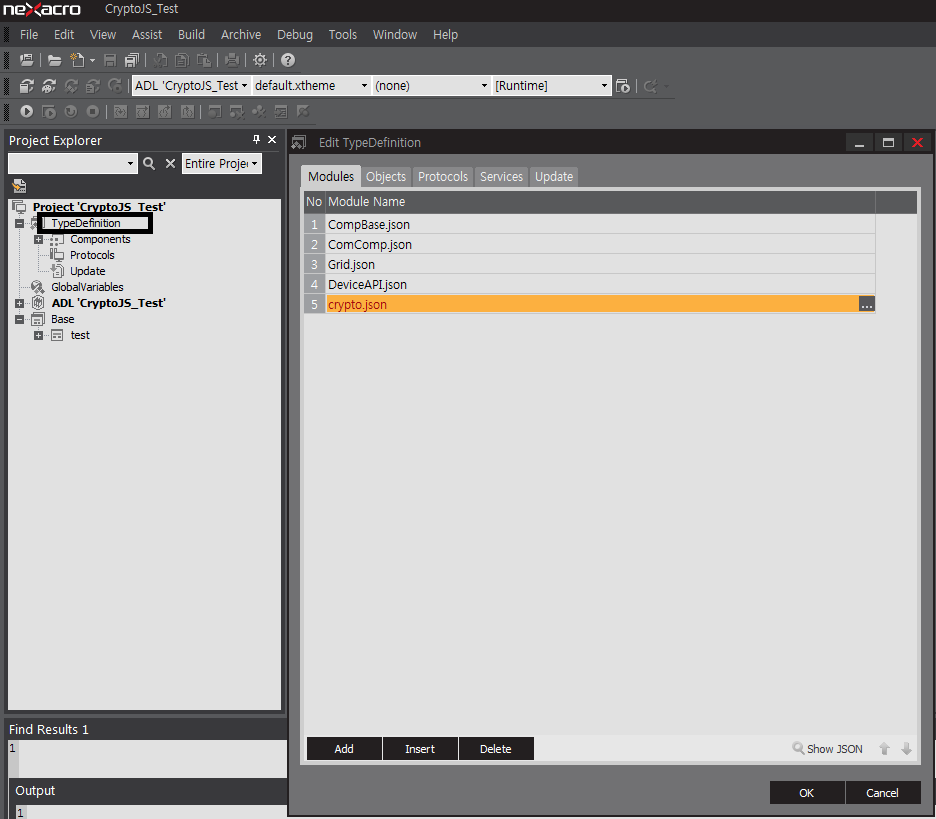
Task: Click the Paste toolbar icon
Action: [204, 60]
